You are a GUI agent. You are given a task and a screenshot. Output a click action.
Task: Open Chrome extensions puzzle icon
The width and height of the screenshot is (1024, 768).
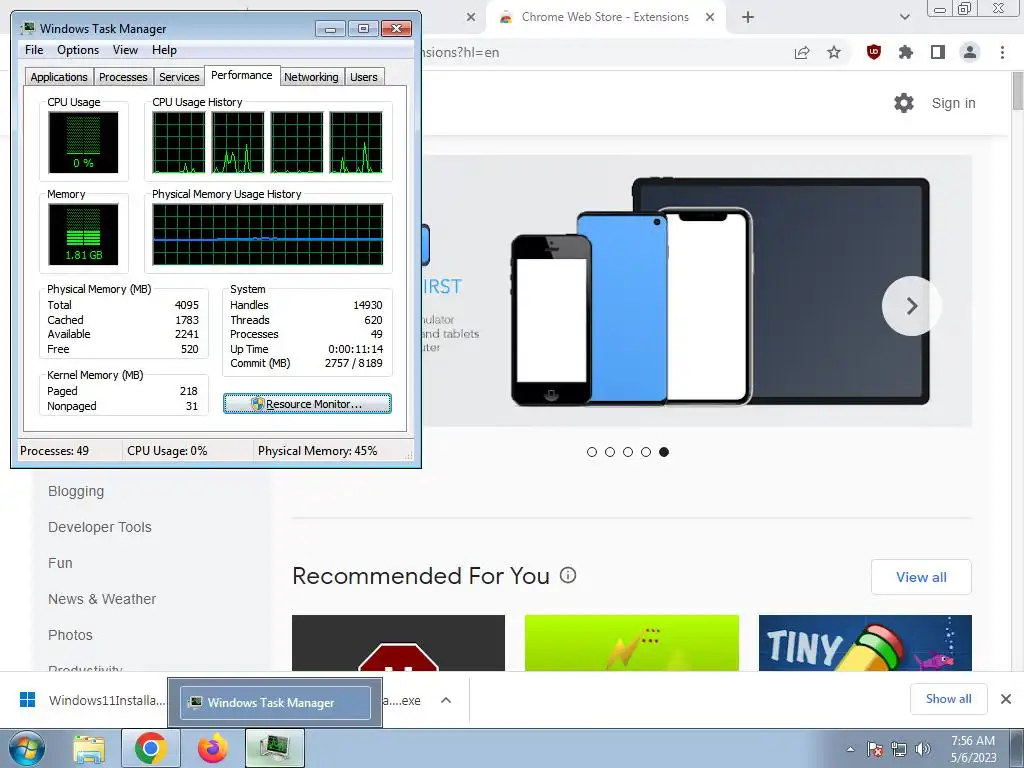click(x=905, y=52)
